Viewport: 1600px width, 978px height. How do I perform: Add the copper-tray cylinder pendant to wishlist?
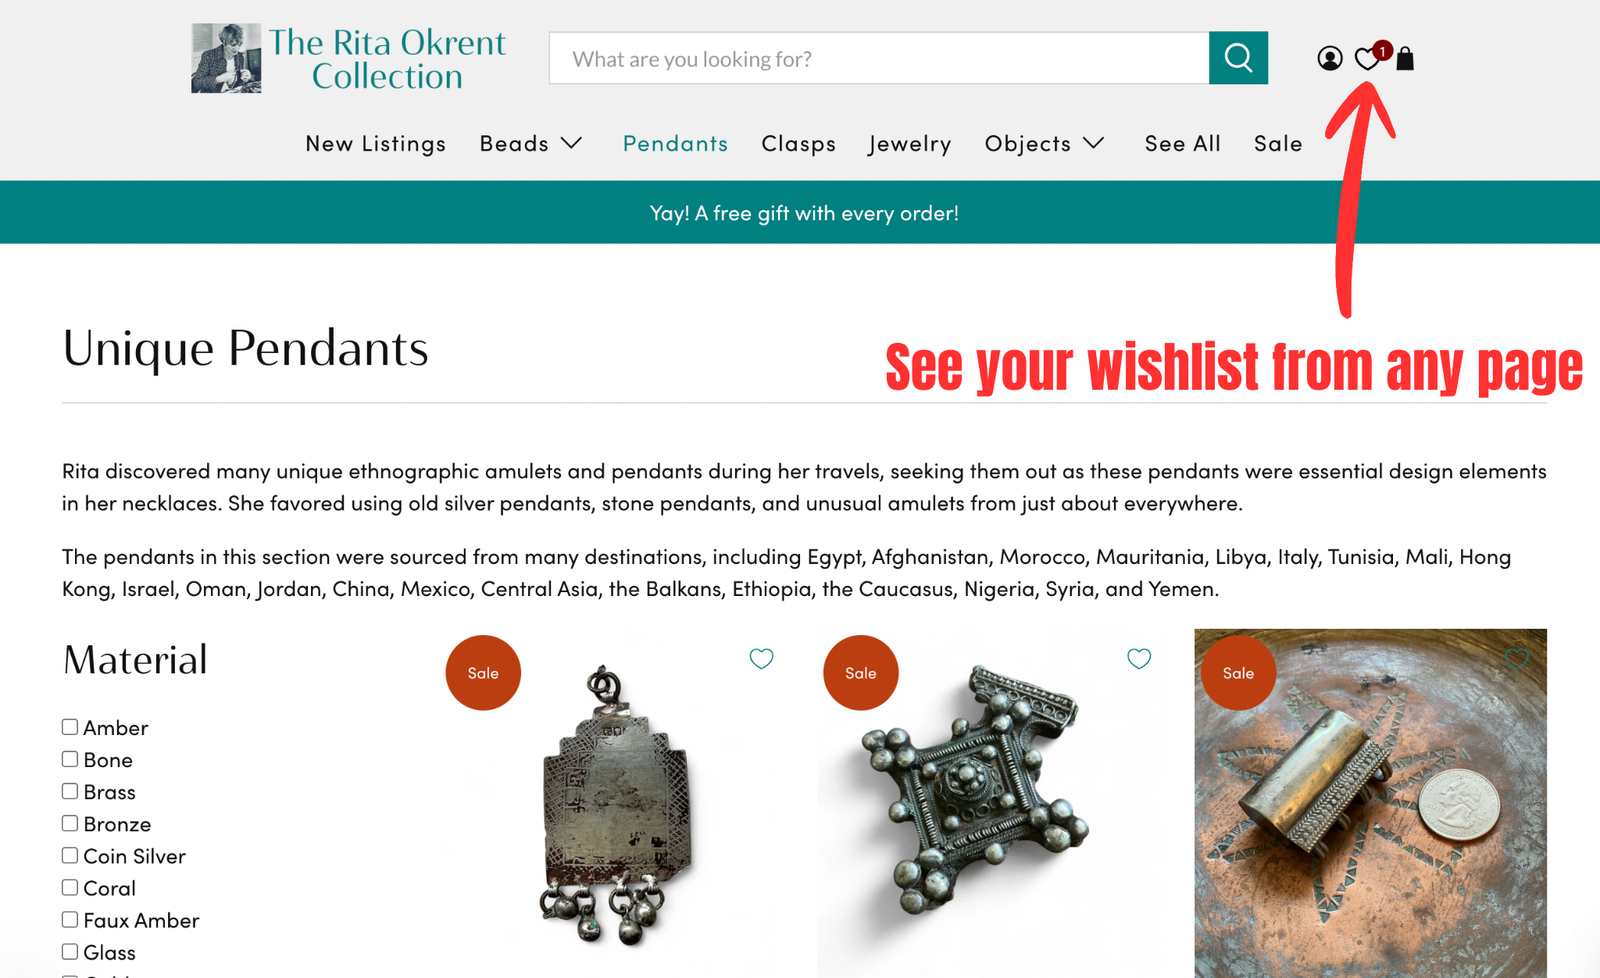[1516, 658]
